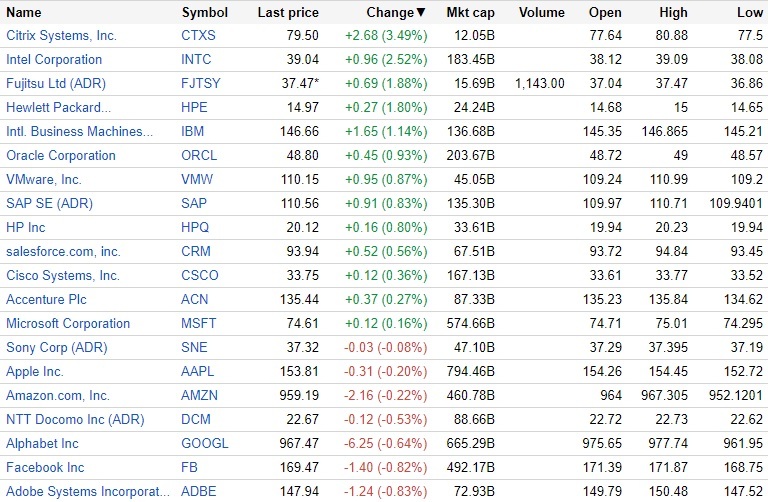The width and height of the screenshot is (768, 502).
Task: Open Oracle Corporation company link
Action: (61, 155)
